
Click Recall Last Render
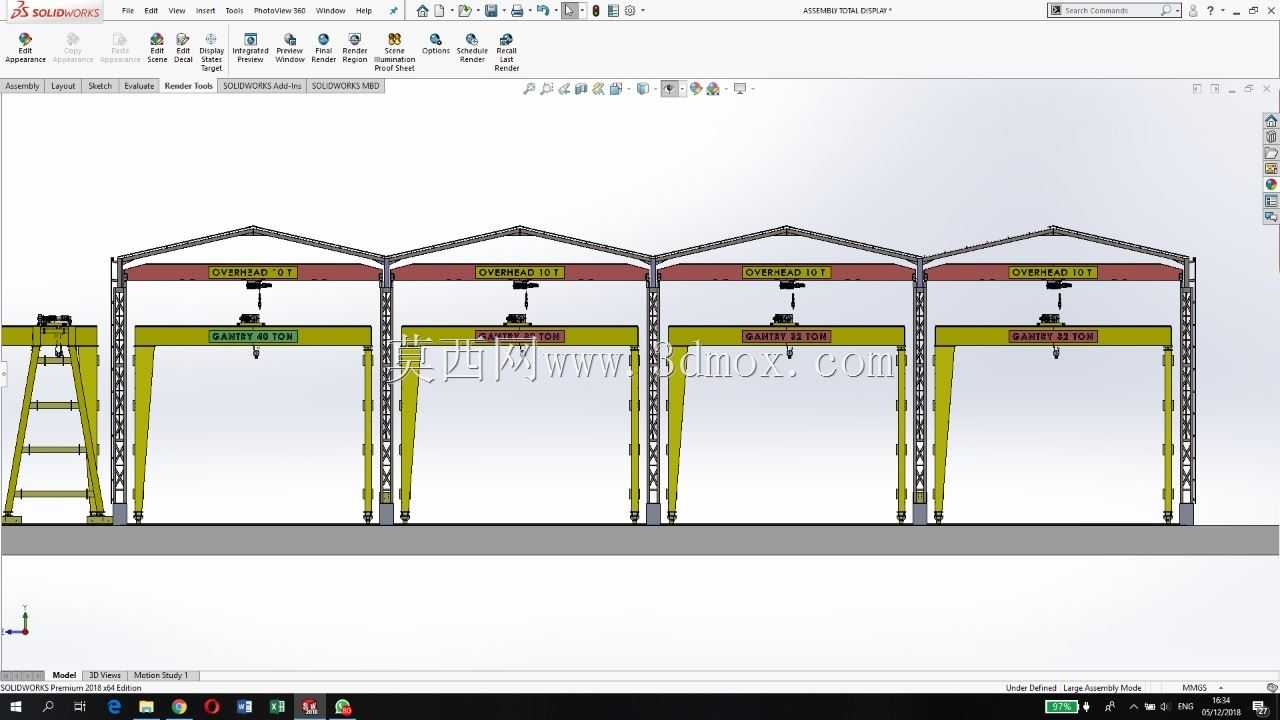coord(507,53)
